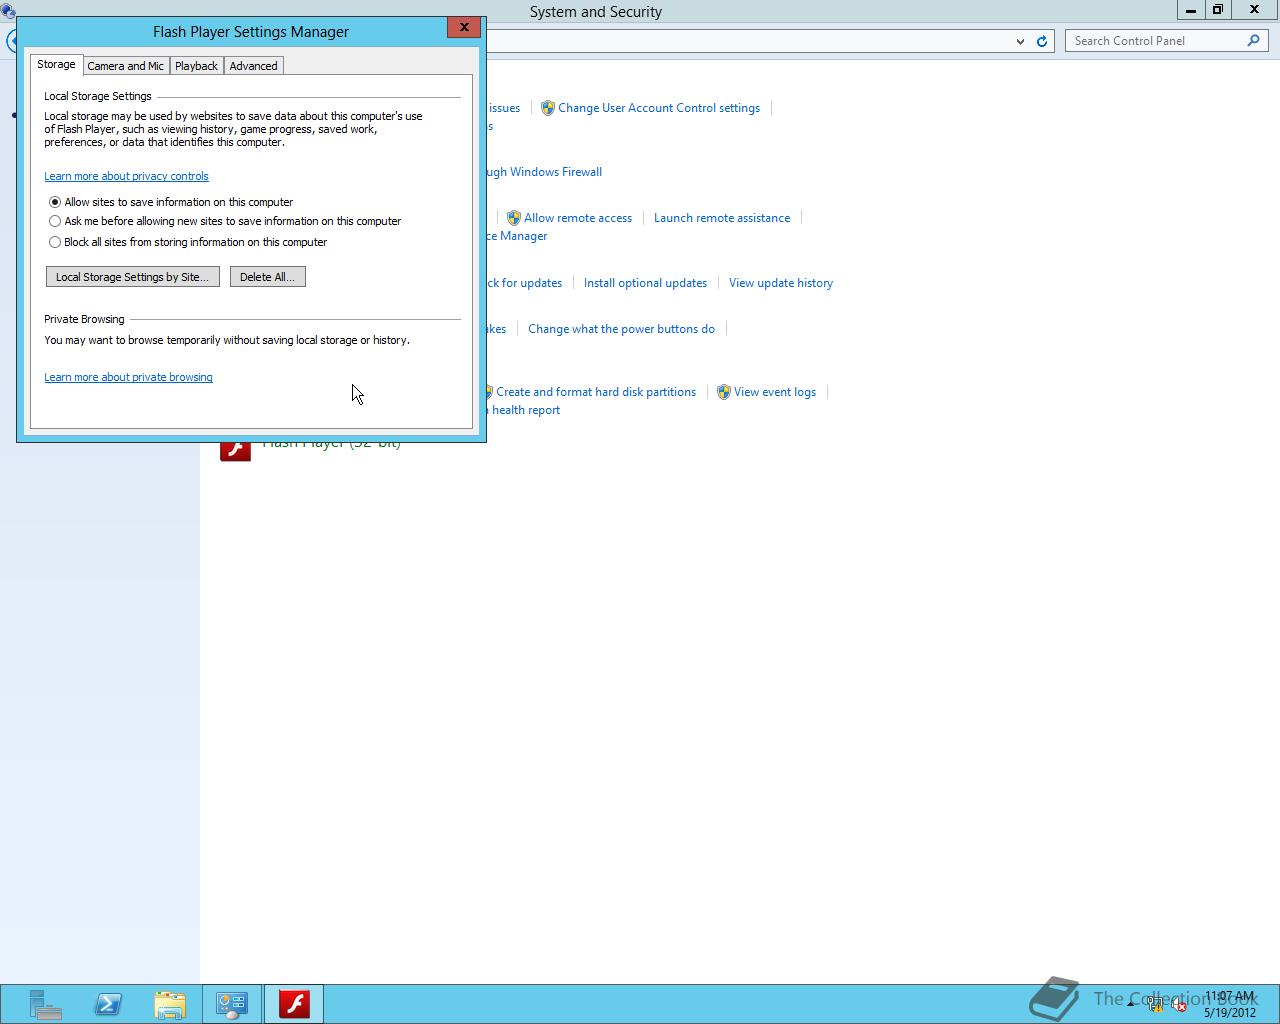Switch to the Advanced tab

[253, 66]
